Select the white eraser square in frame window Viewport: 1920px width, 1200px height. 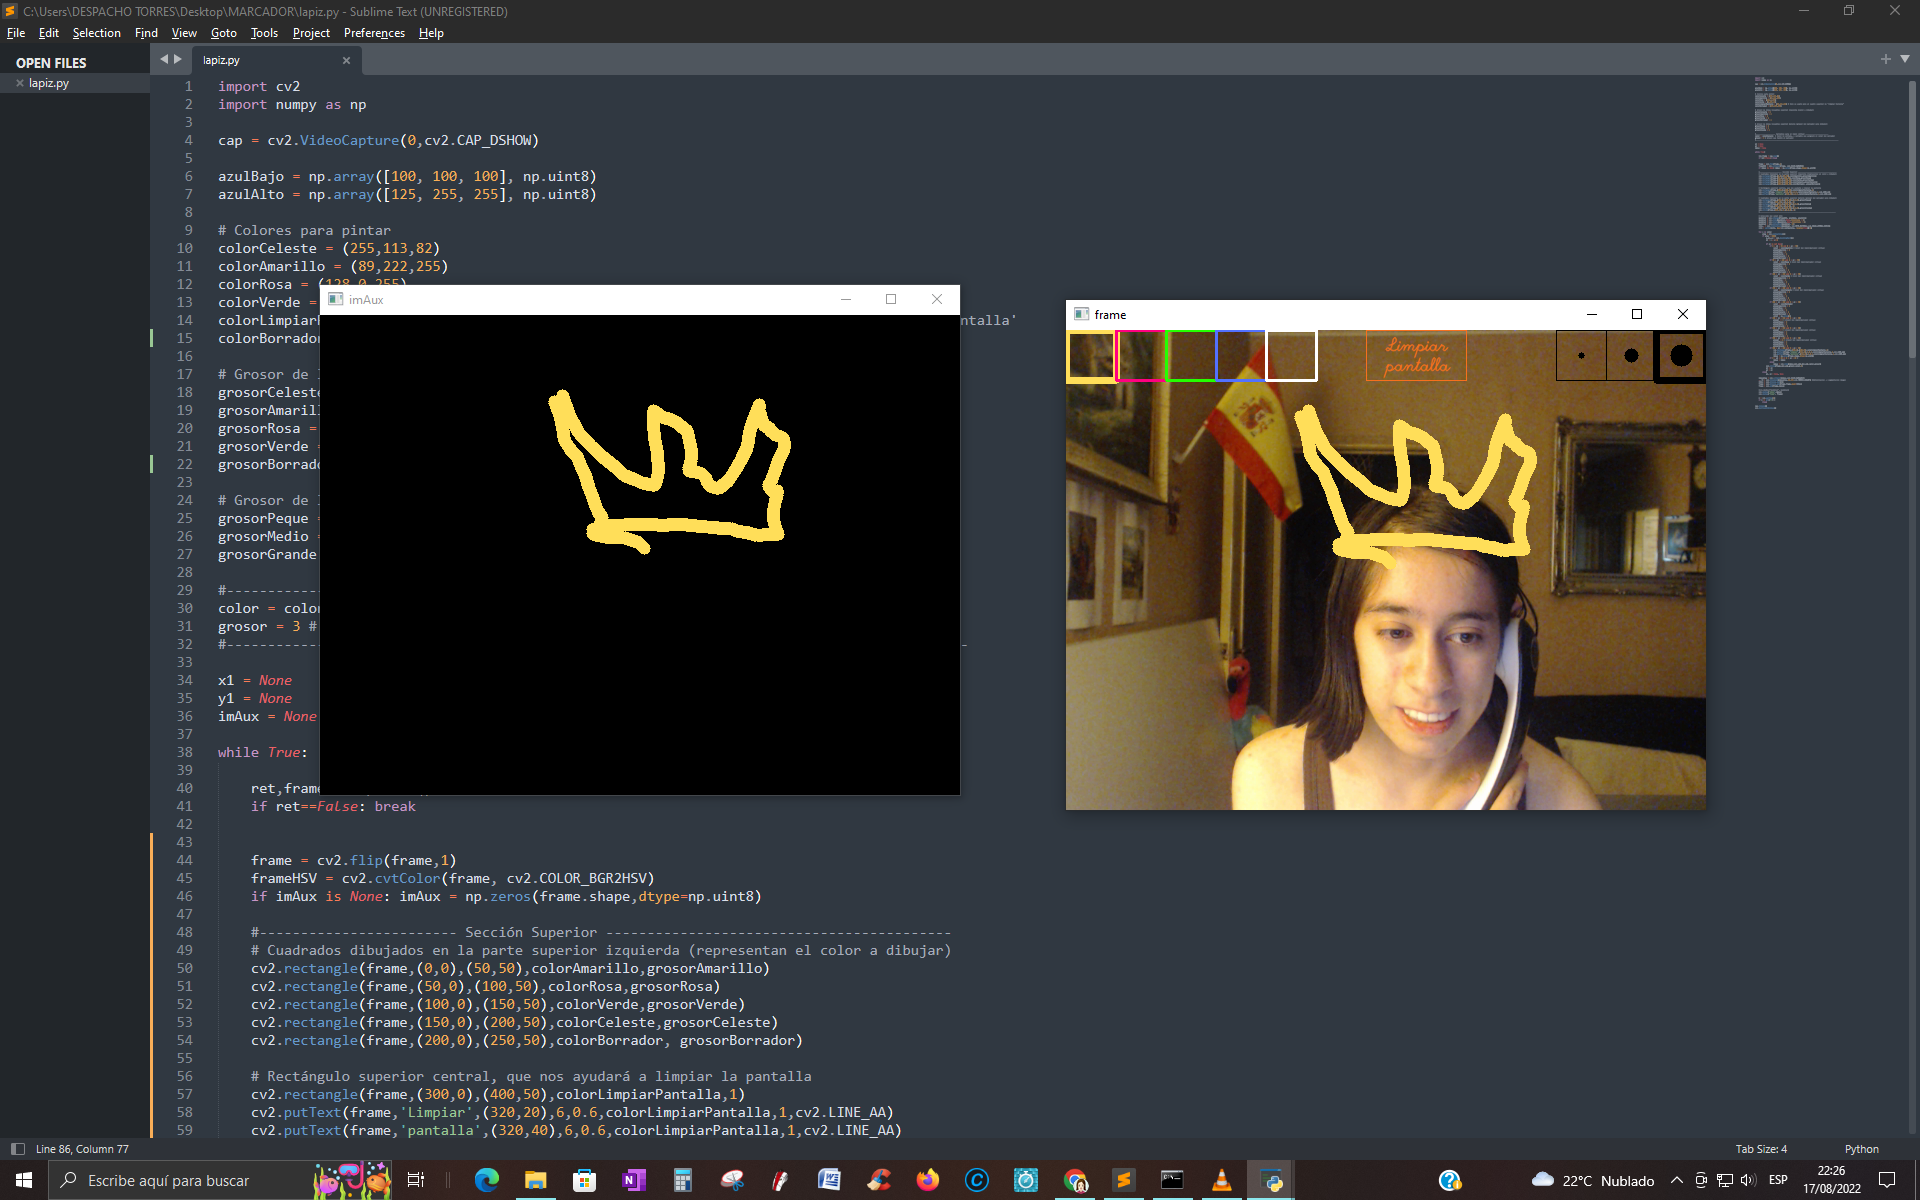click(x=1292, y=356)
